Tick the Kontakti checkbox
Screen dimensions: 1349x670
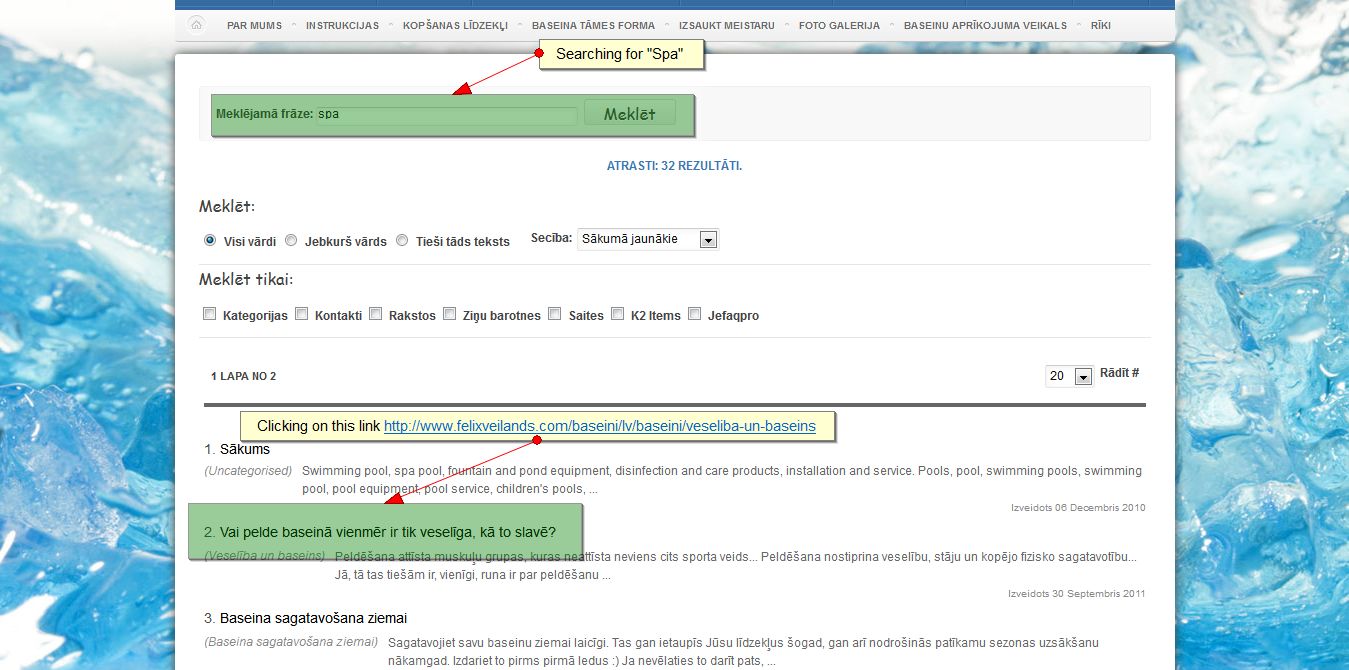(301, 314)
